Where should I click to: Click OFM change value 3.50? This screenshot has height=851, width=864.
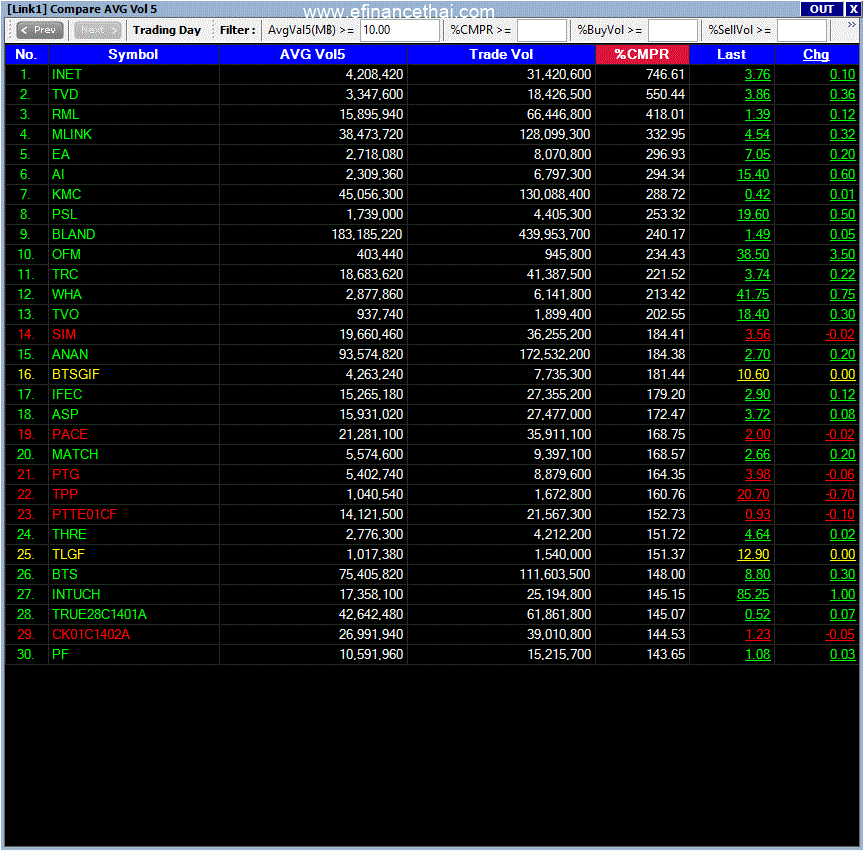pos(843,254)
